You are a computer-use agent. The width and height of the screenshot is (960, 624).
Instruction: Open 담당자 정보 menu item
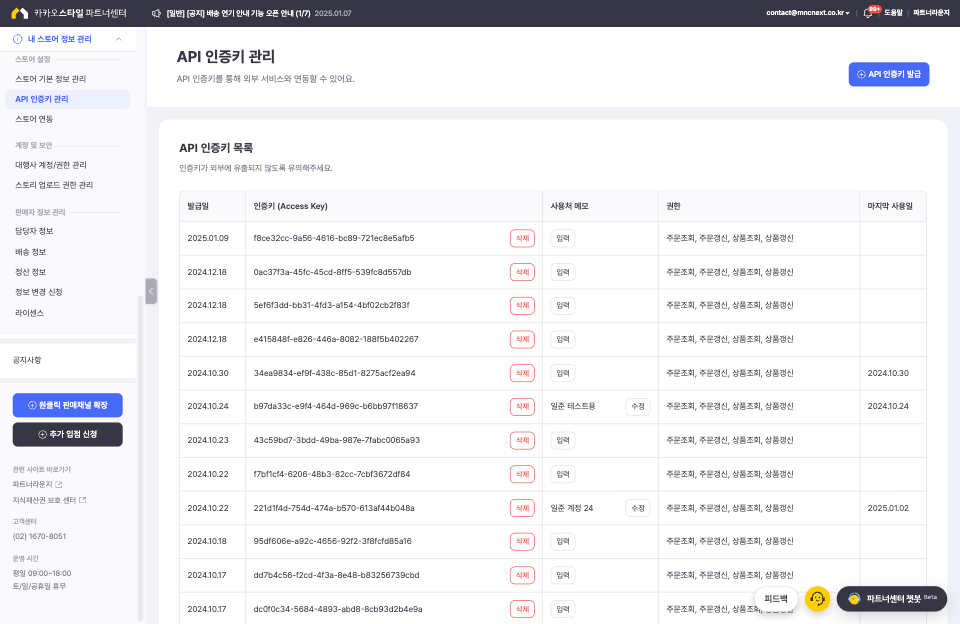34,231
